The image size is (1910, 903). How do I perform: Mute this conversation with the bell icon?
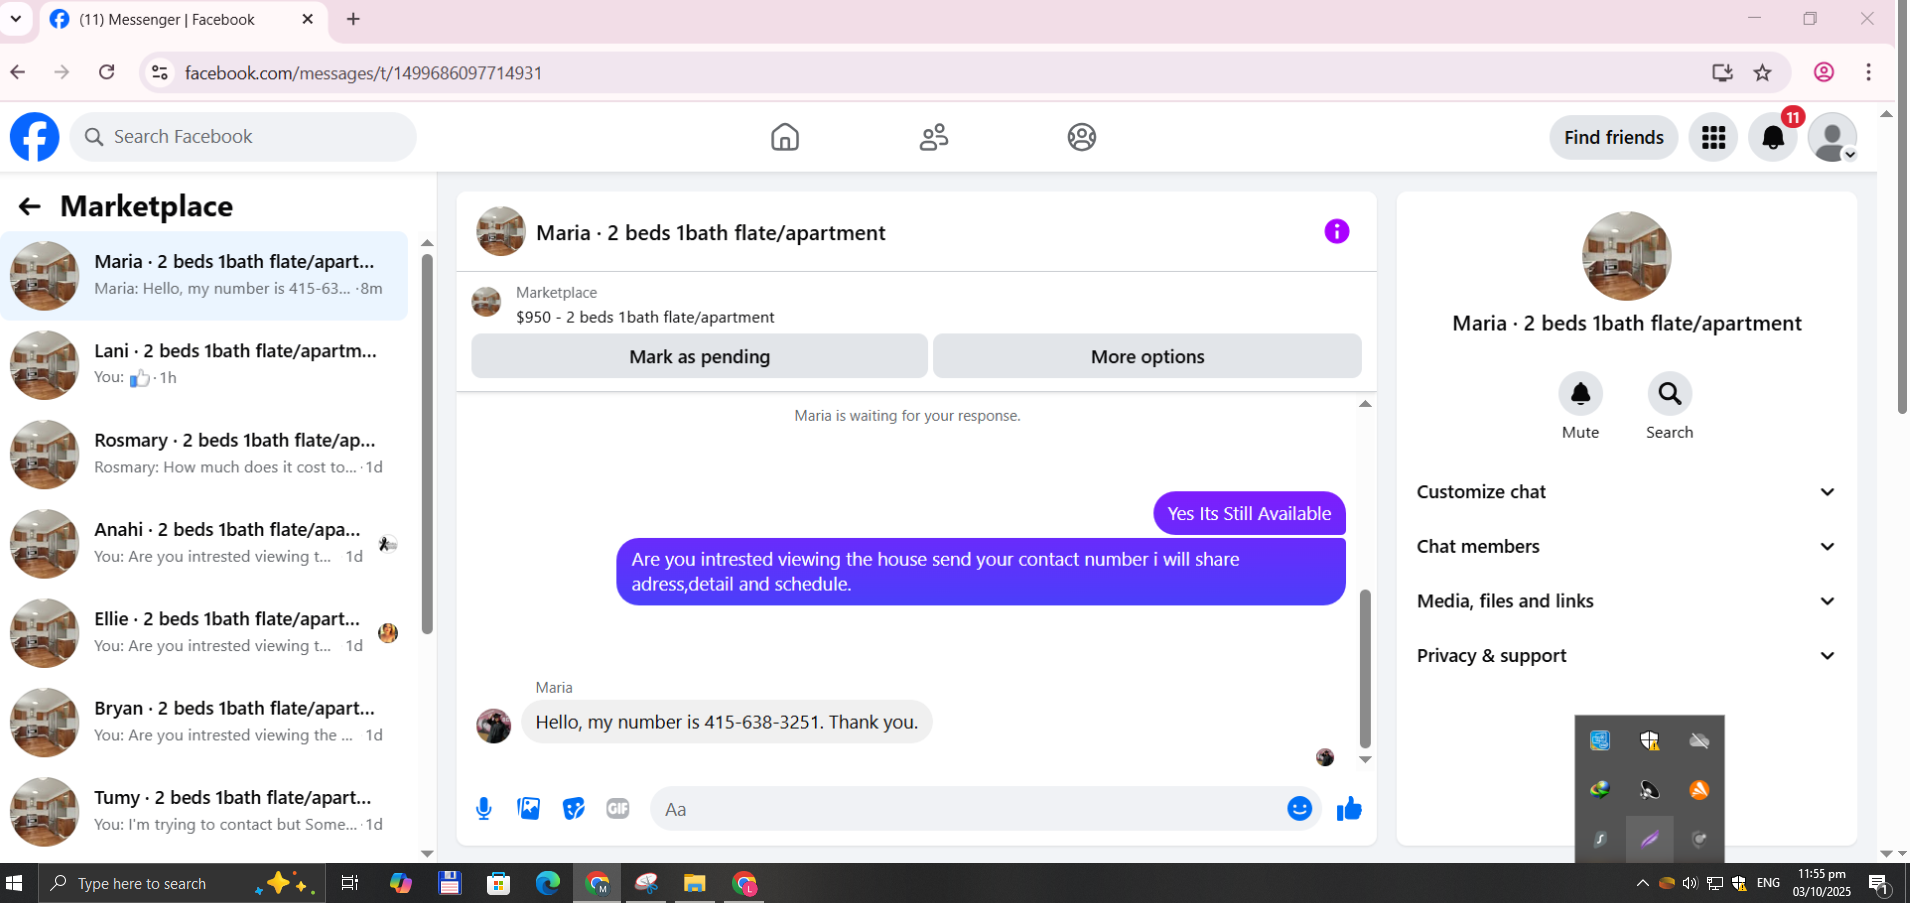pos(1581,394)
